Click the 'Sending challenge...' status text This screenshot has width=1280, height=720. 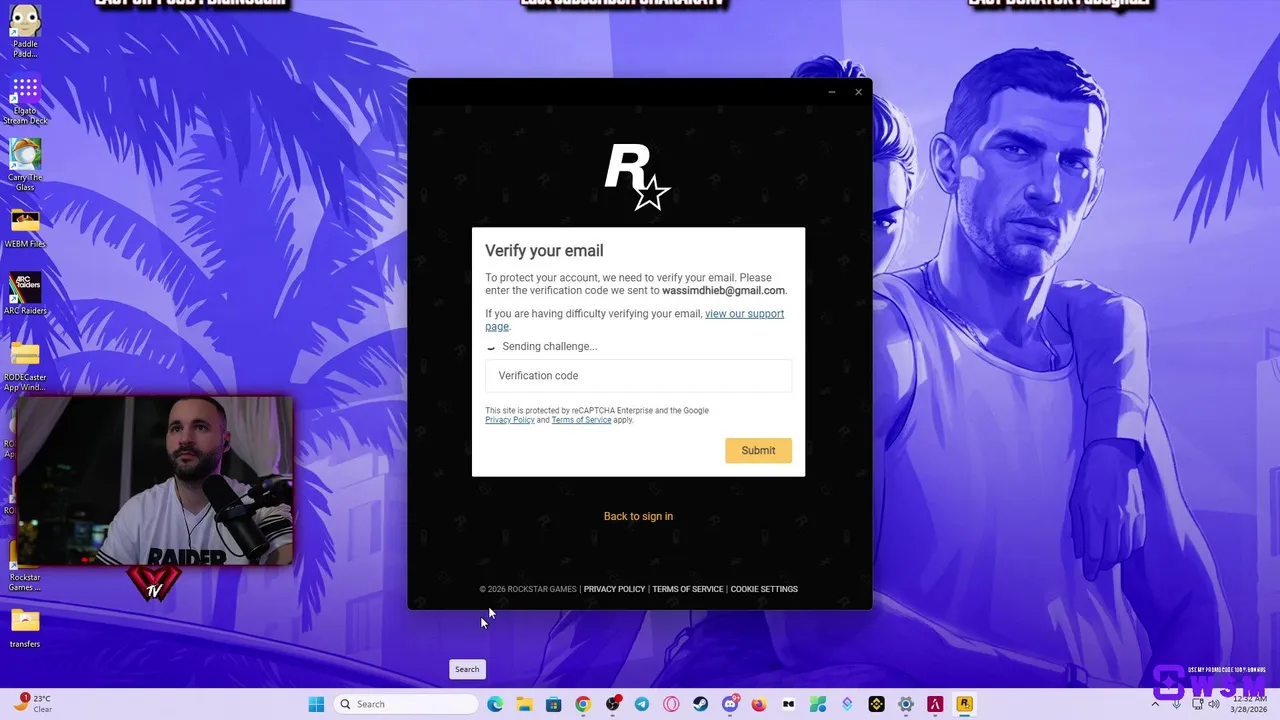(x=550, y=346)
